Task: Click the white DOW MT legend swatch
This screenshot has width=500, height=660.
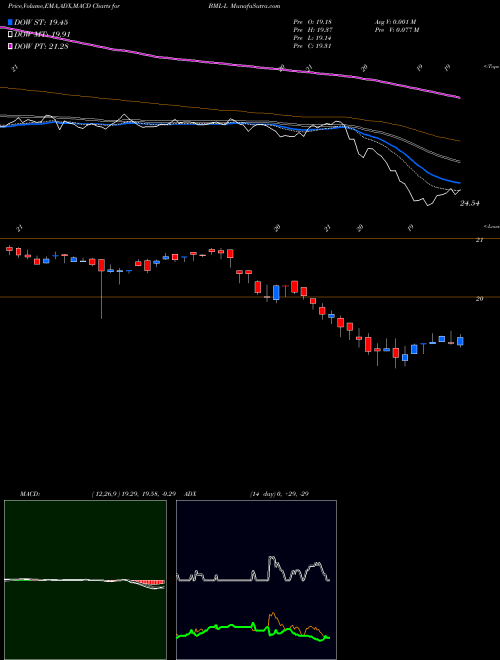Action: (10, 34)
